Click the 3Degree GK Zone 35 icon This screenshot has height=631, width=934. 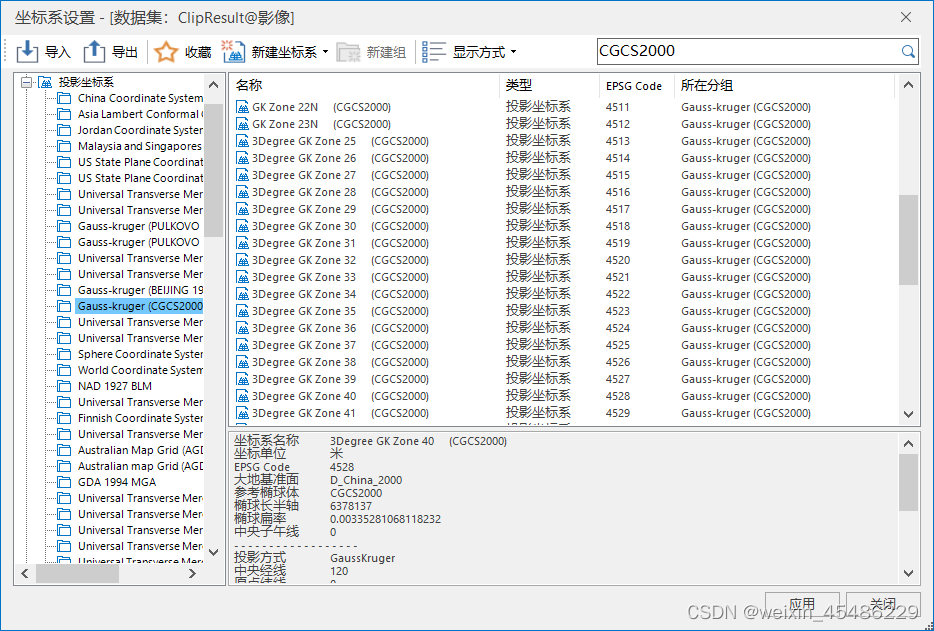(x=242, y=311)
